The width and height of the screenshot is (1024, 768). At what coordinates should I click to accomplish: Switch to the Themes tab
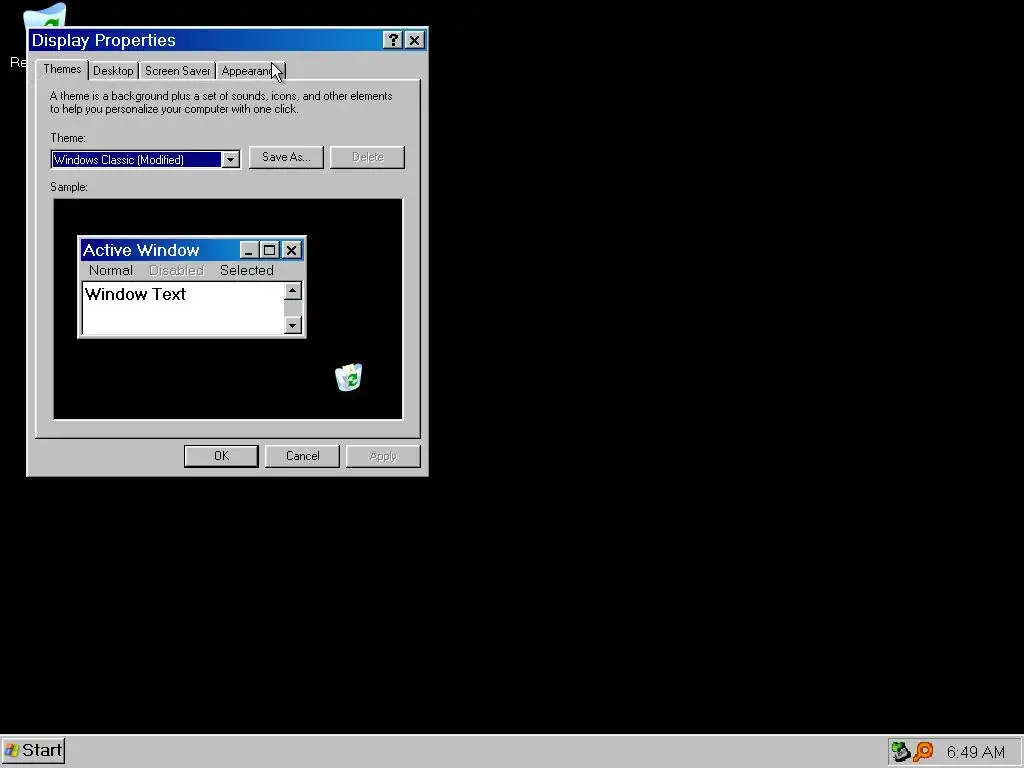click(62, 69)
